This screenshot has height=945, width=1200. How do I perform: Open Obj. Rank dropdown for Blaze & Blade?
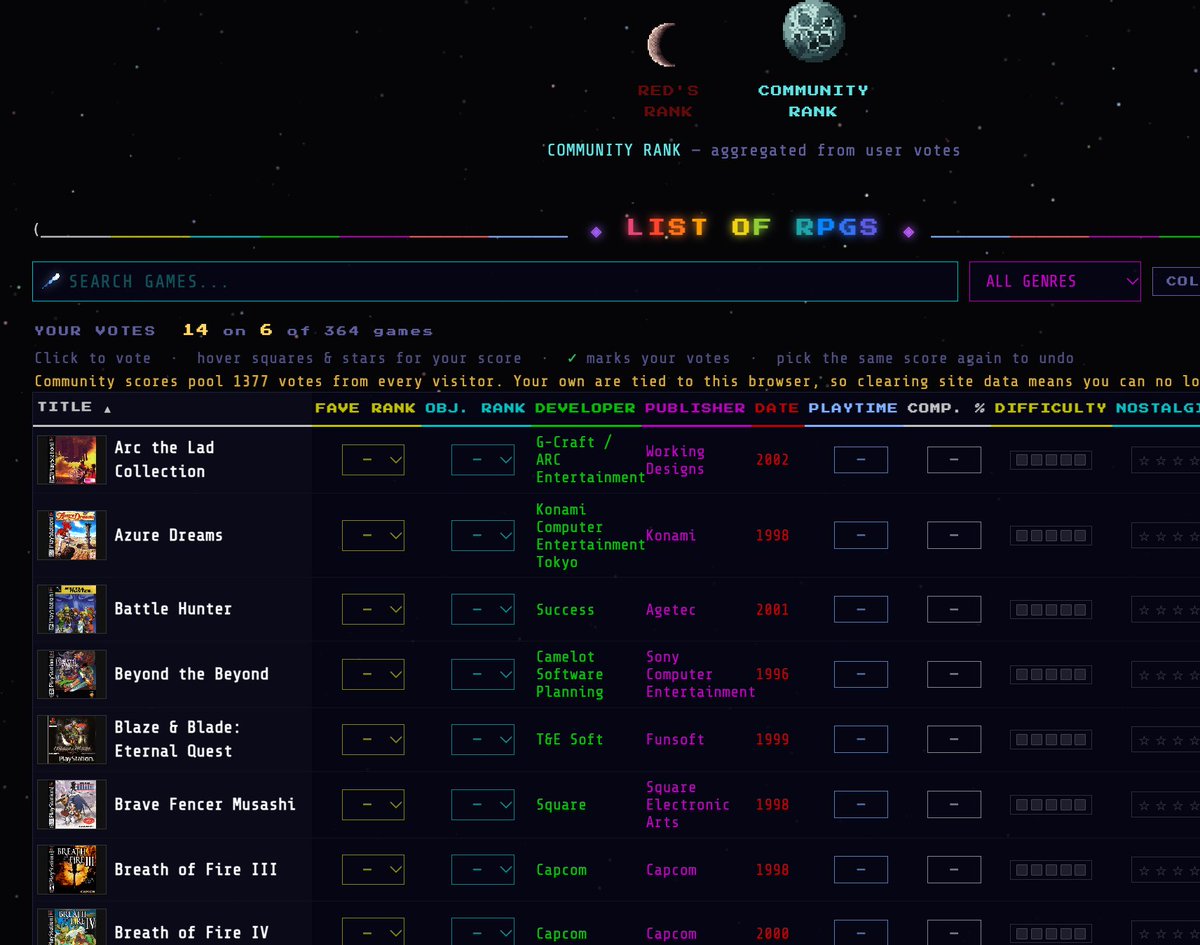pyautogui.click(x=483, y=739)
